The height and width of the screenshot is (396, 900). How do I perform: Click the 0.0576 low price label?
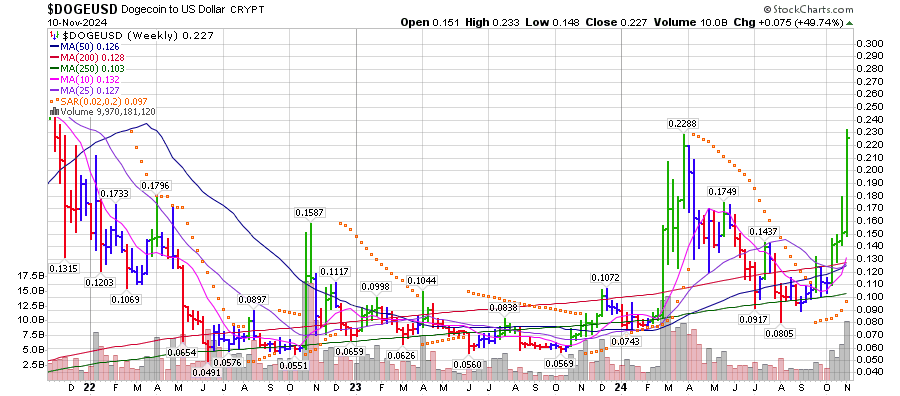[227, 363]
